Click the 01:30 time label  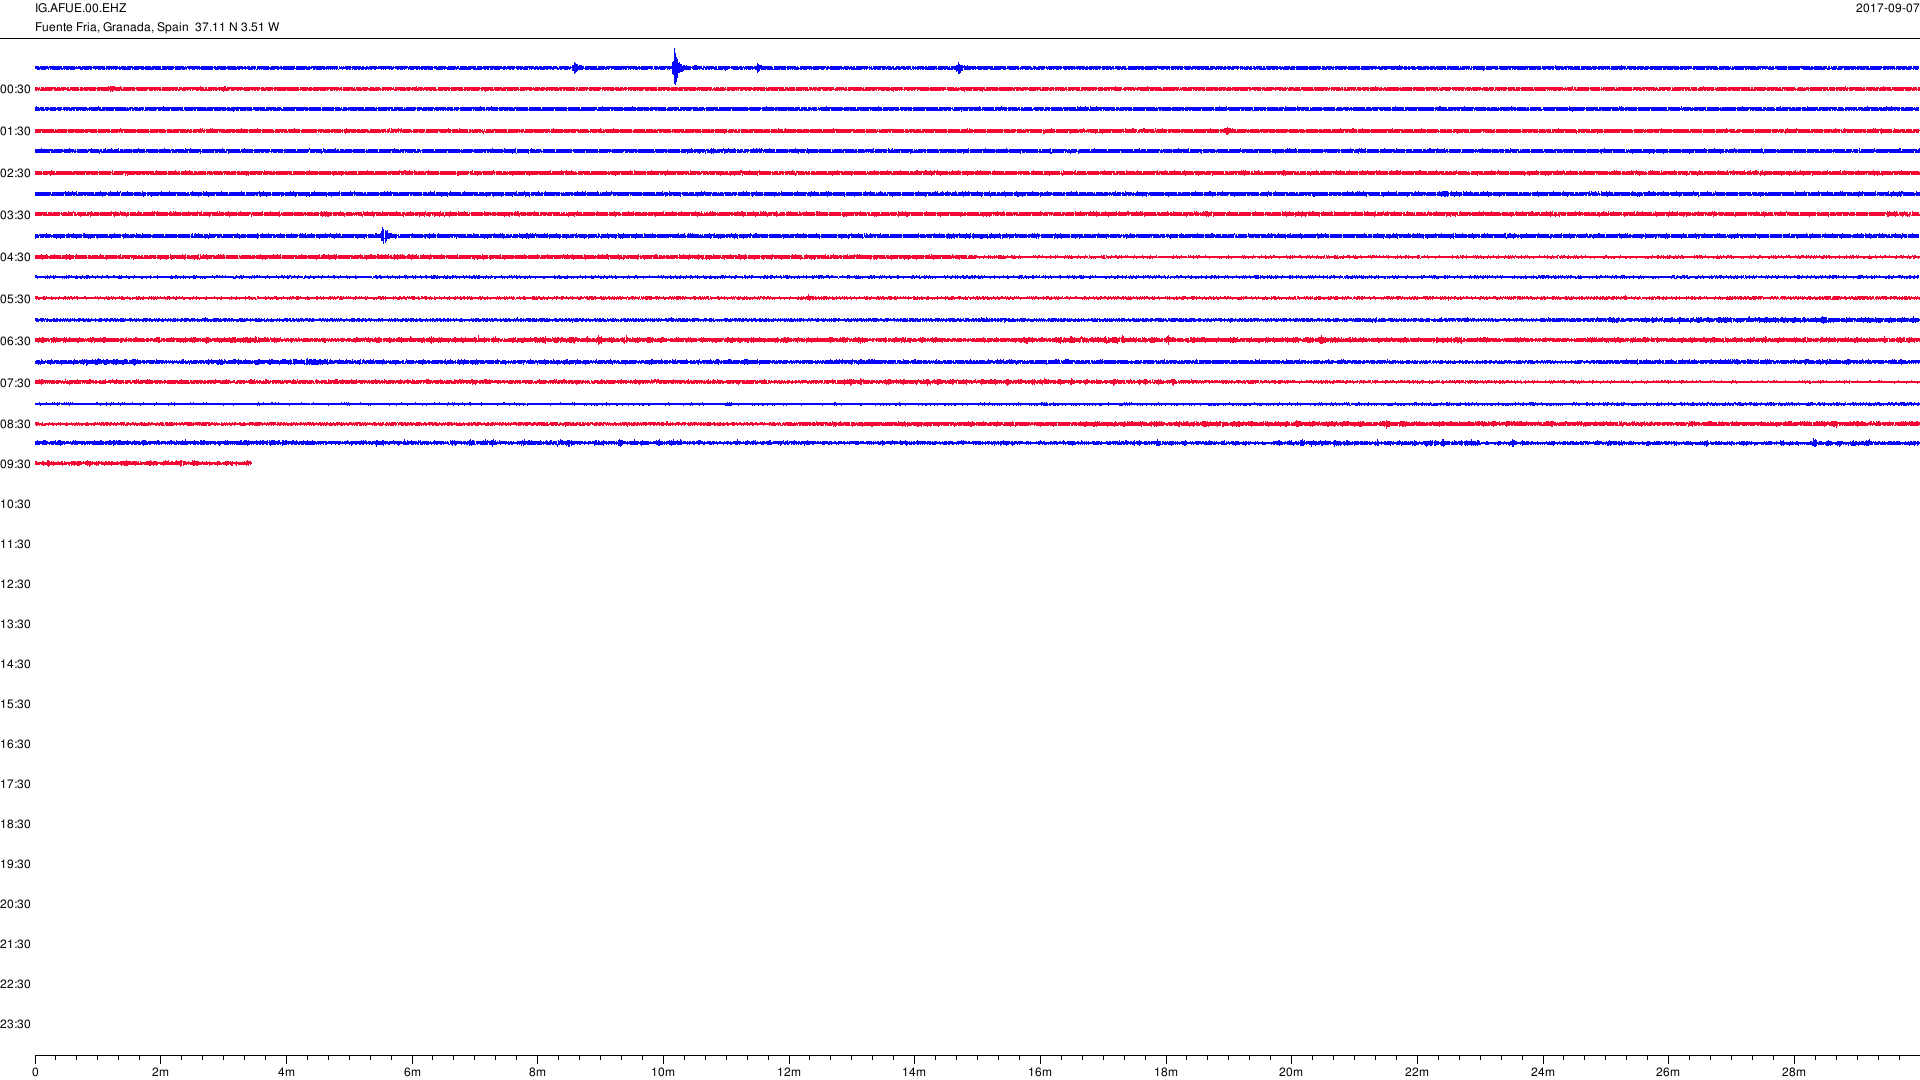tap(15, 131)
